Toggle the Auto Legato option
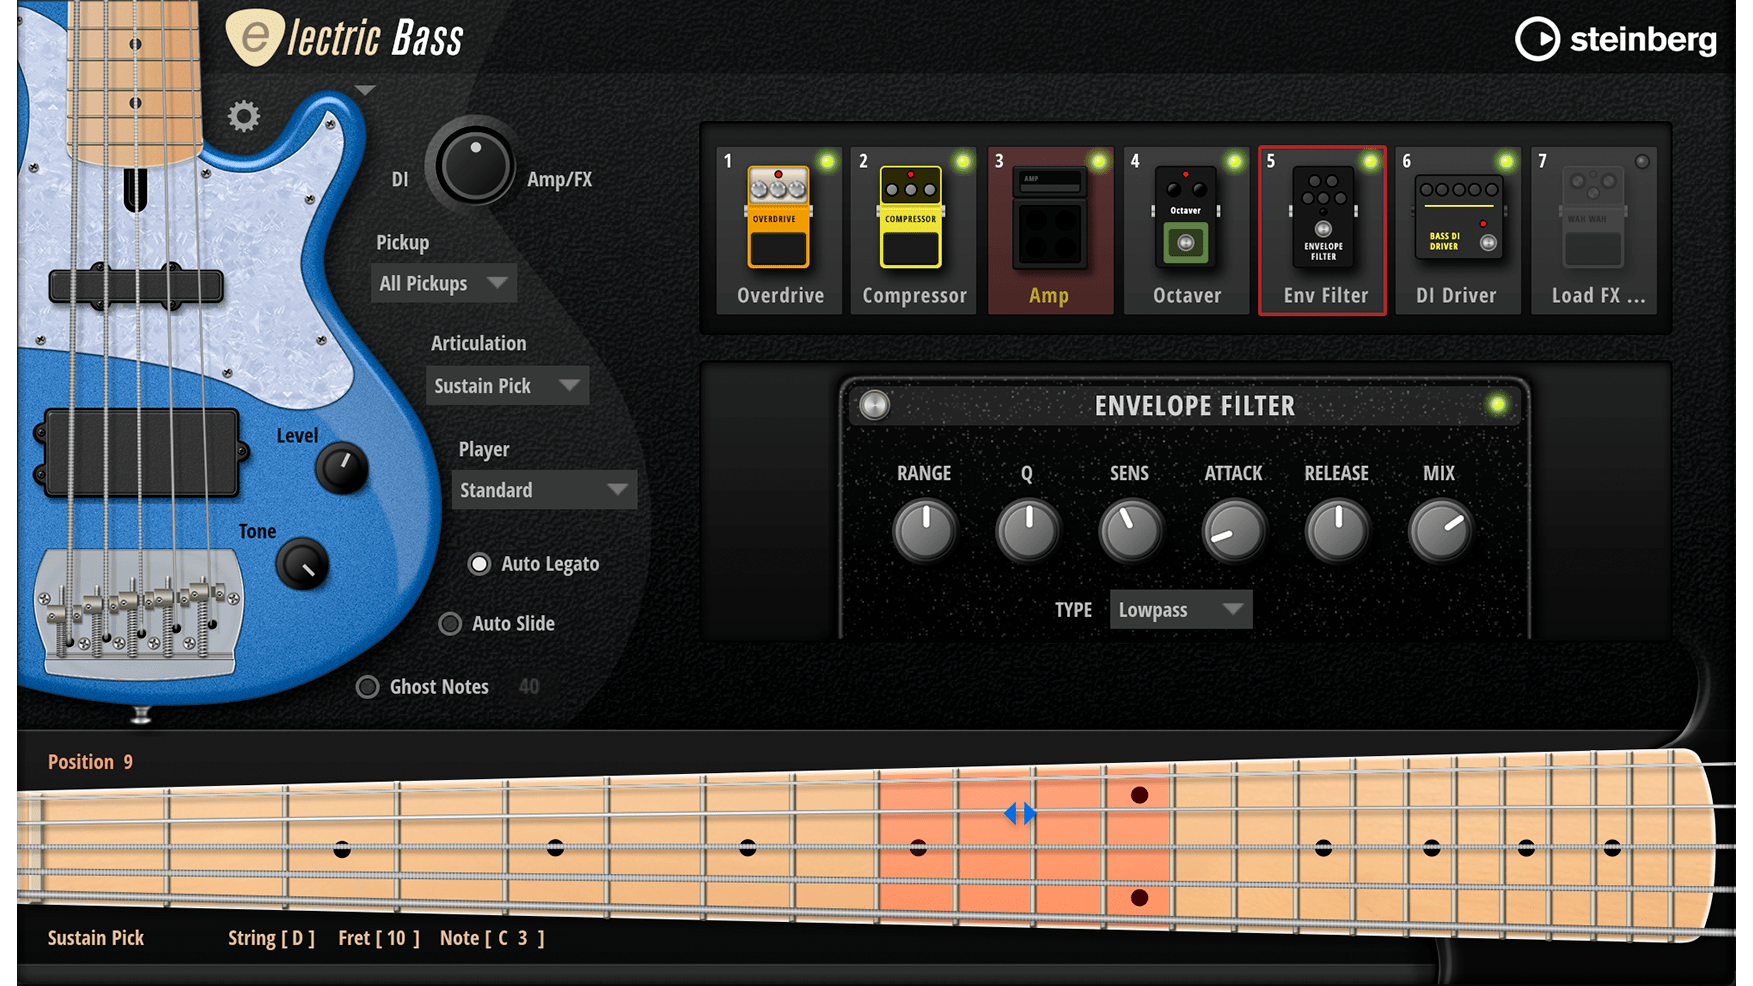Image resolution: width=1753 pixels, height=986 pixels. coord(480,564)
